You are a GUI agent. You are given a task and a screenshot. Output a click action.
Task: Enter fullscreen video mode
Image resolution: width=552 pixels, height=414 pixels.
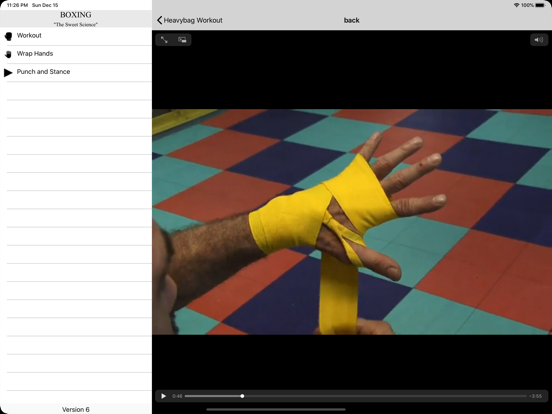click(164, 40)
